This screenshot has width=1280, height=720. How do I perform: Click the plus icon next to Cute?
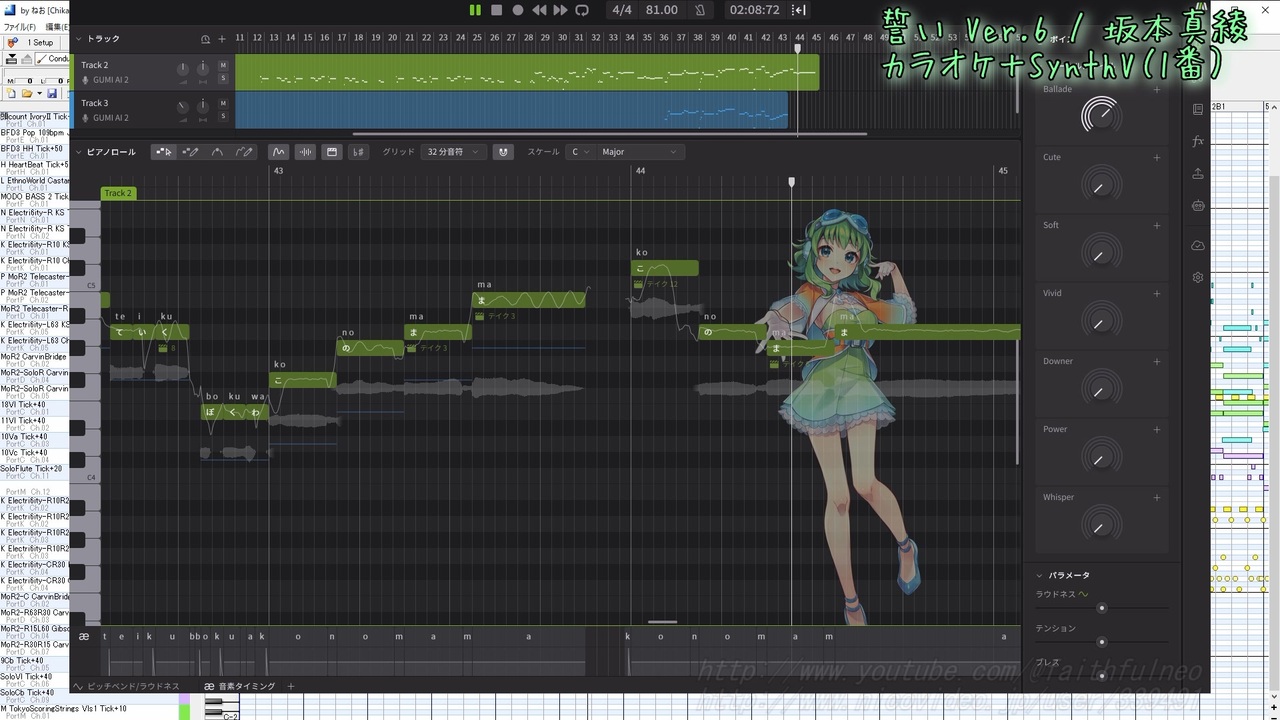pos(1157,157)
